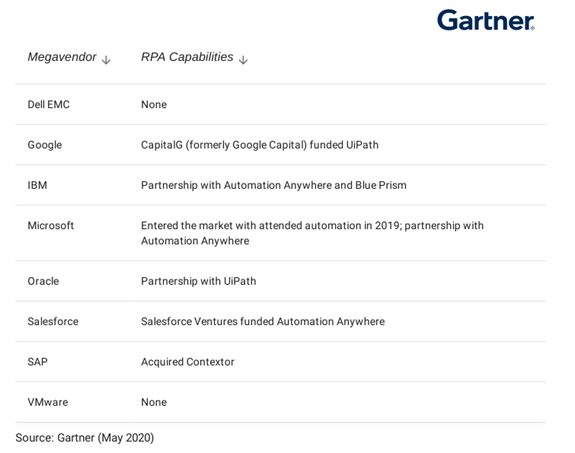
Task: Click the Microsoft attended automation description
Action: [x=312, y=233]
